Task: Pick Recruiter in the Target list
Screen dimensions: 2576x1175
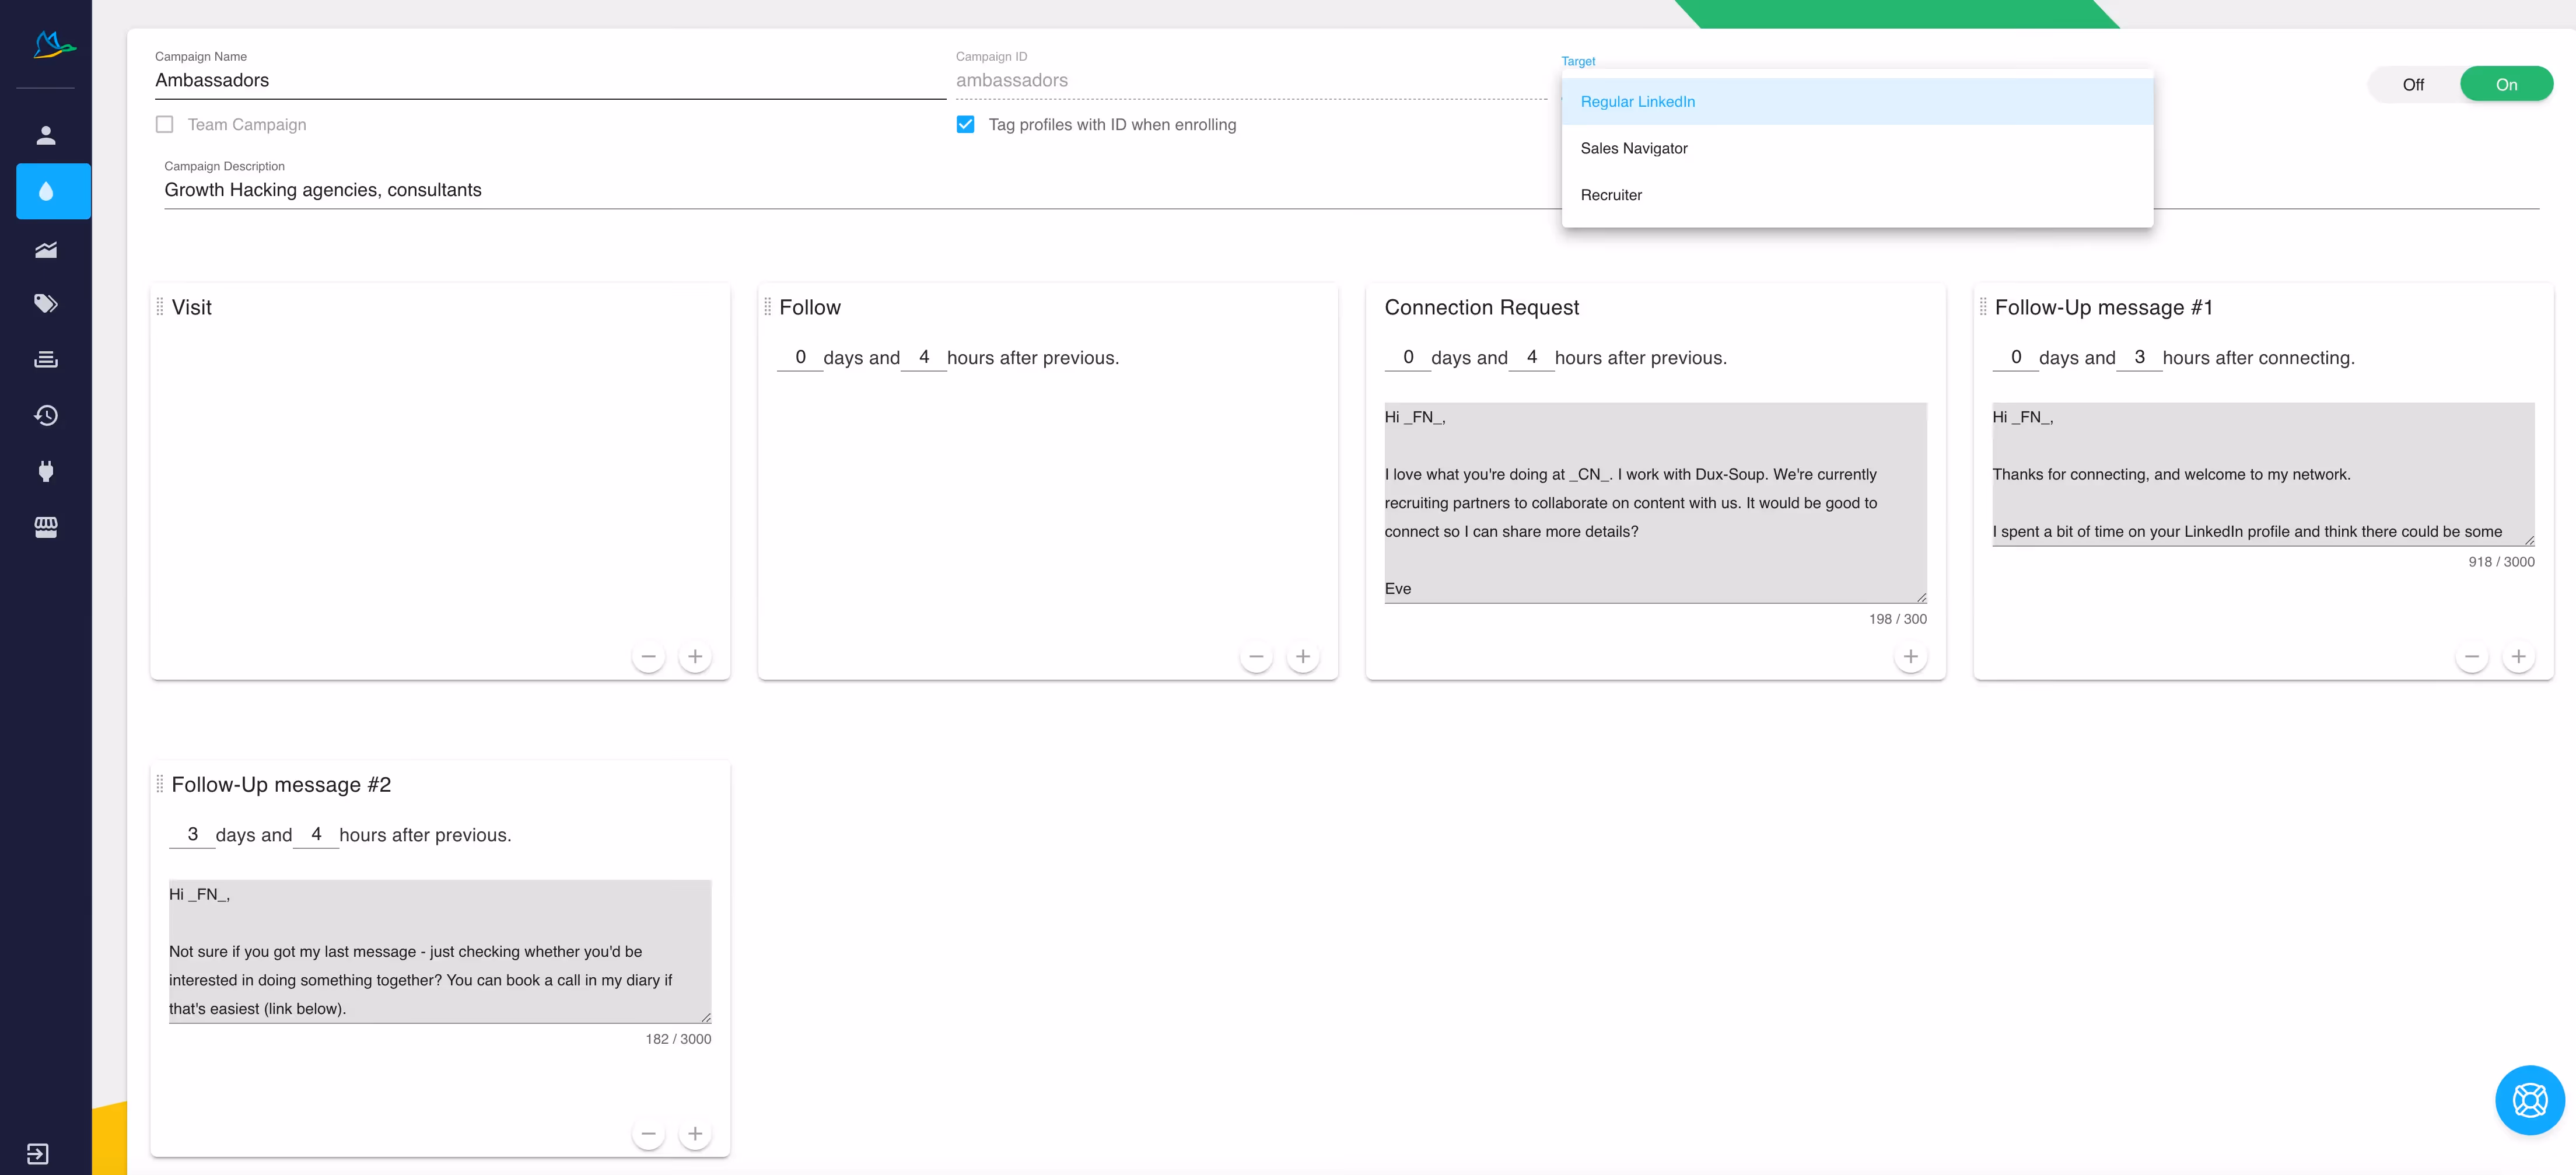Action: pyautogui.click(x=1610, y=195)
